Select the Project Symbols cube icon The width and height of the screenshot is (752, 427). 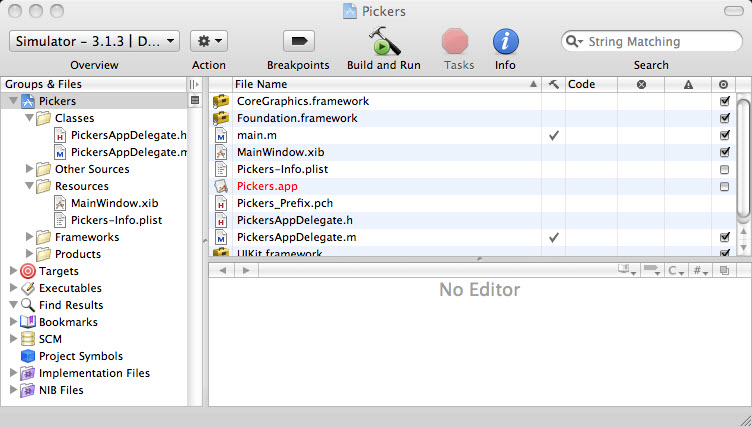click(x=28, y=356)
